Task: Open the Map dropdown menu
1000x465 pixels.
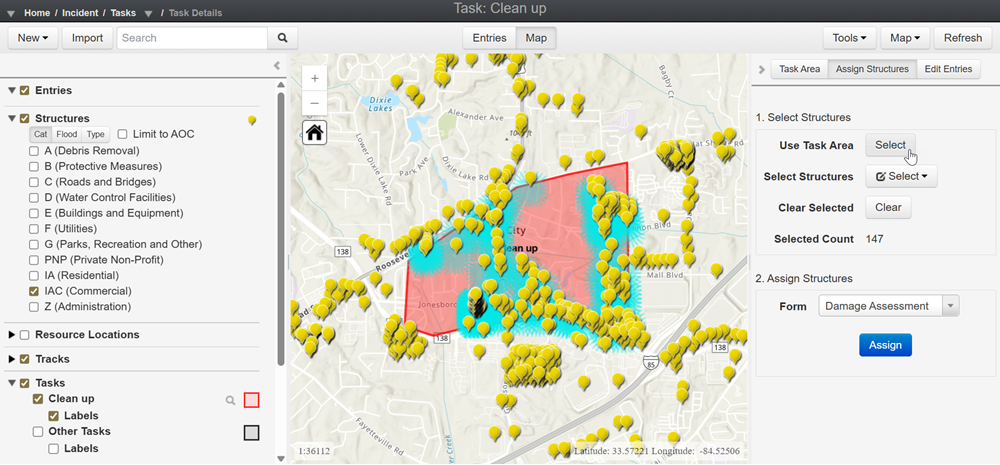Action: tap(905, 38)
